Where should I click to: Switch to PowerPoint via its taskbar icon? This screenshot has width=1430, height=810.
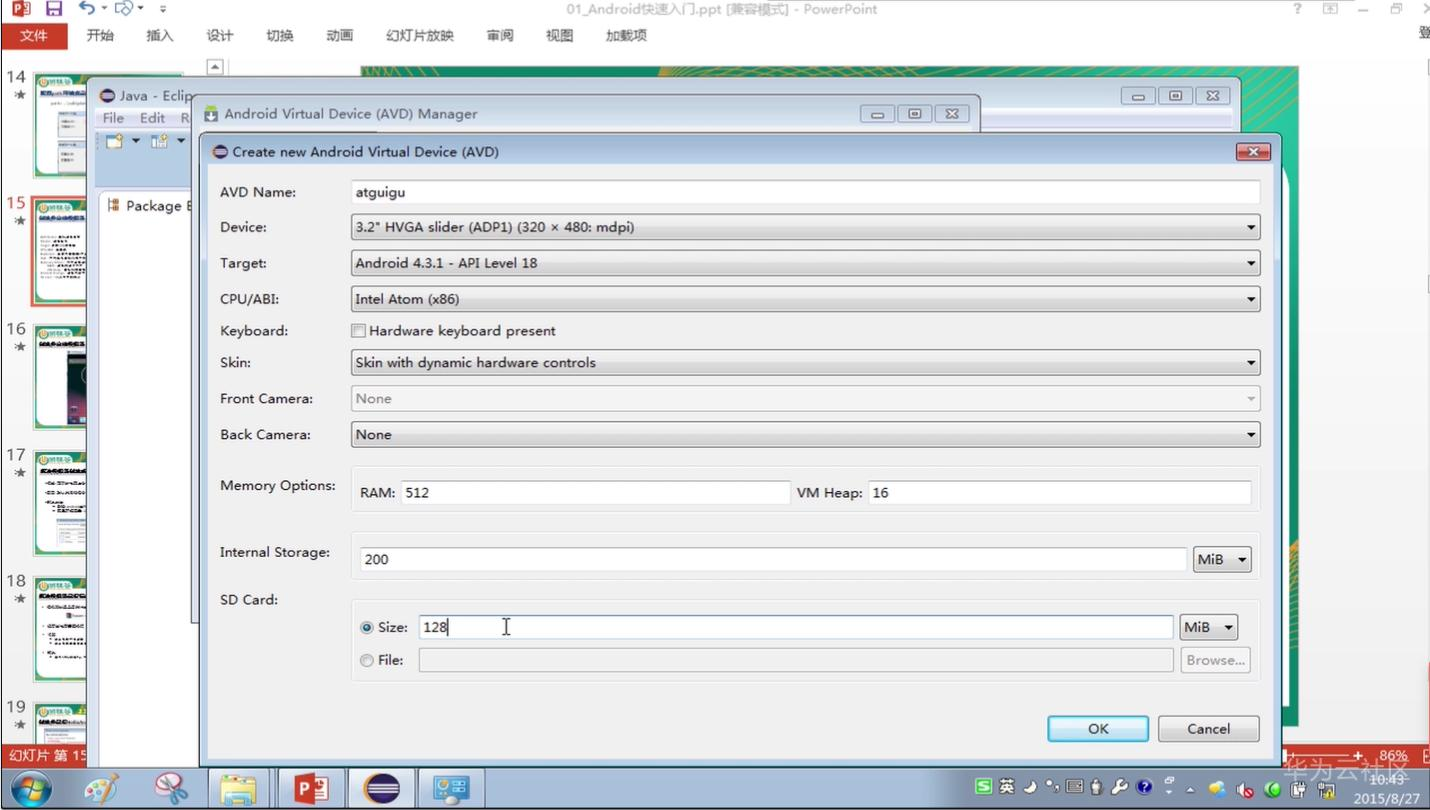coord(311,789)
